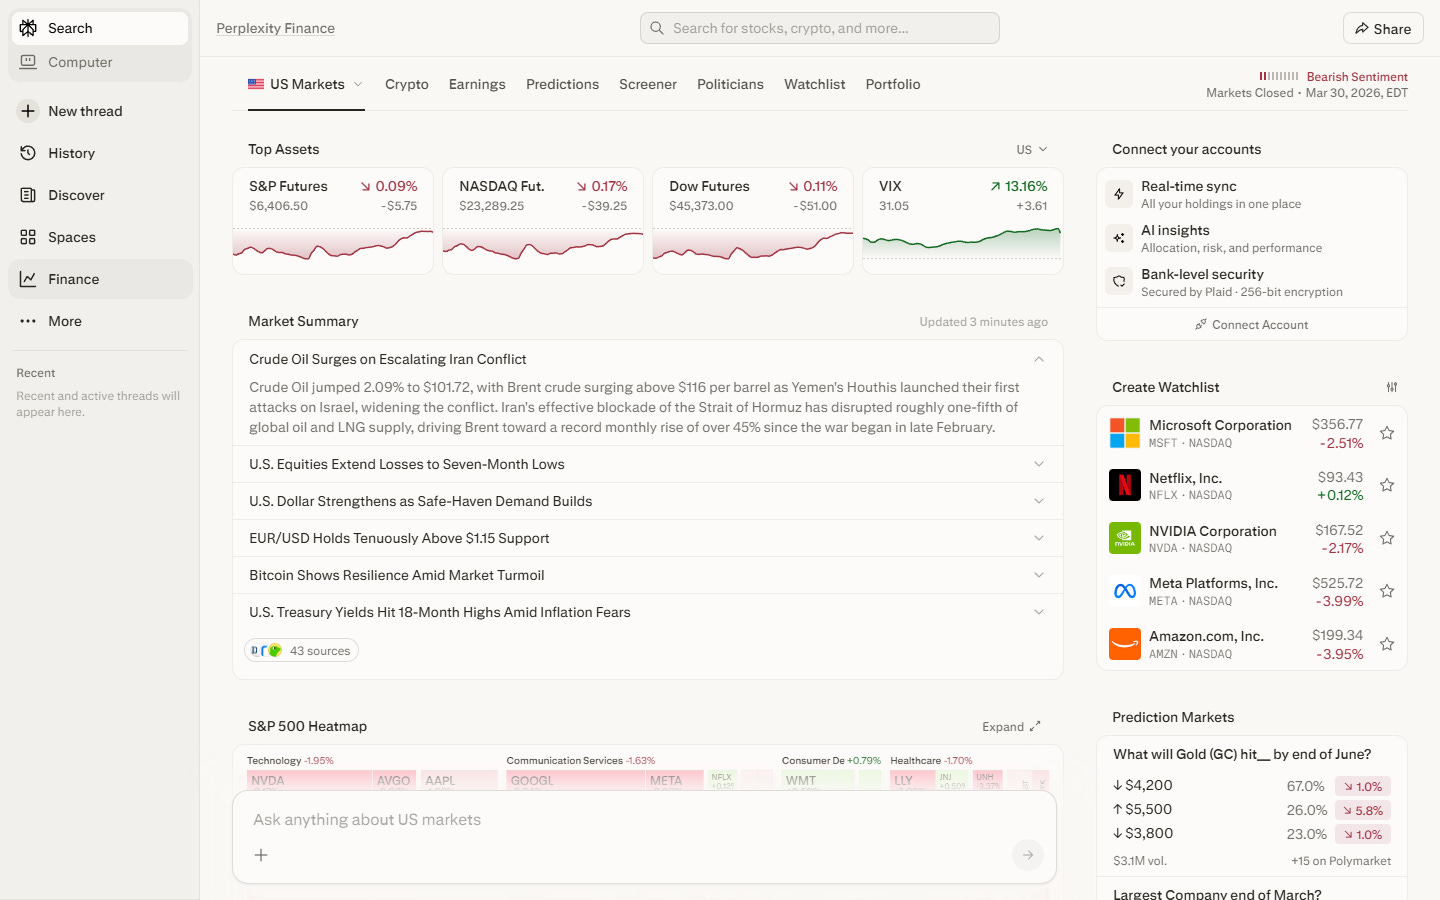This screenshot has height=900, width=1440.
Task: Open Screener tab
Action: (648, 84)
